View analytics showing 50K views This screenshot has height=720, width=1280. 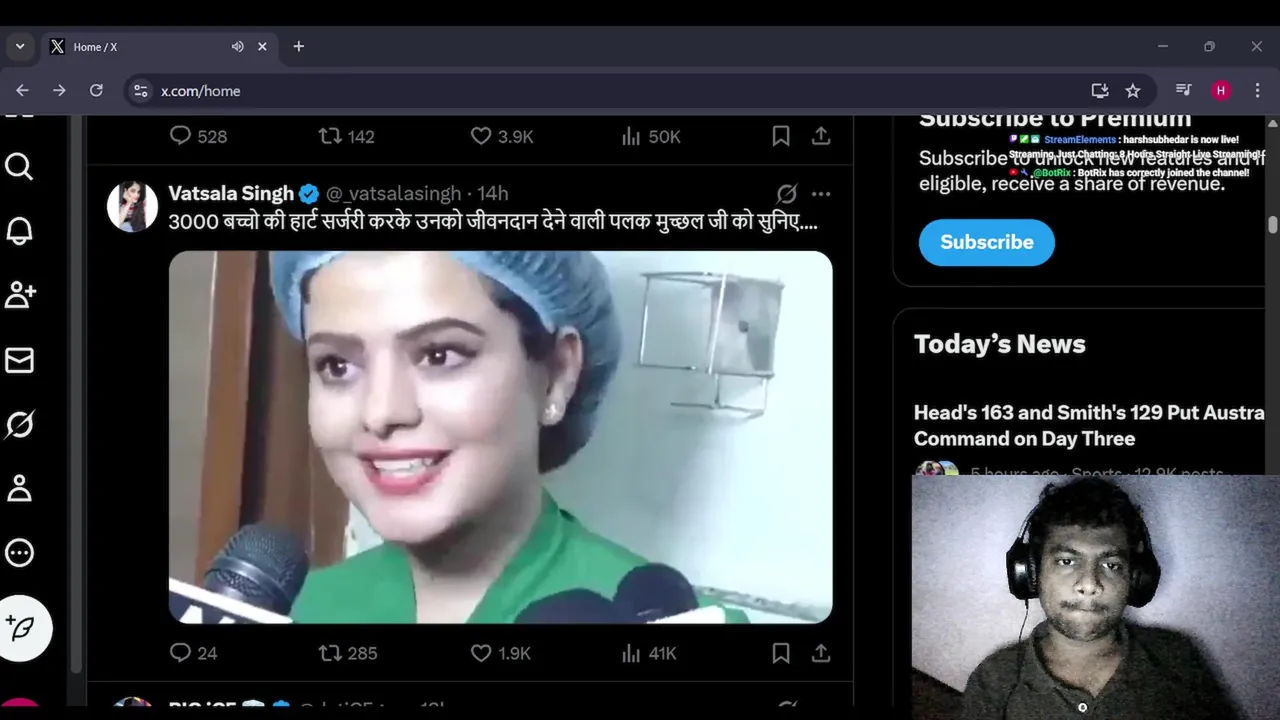(650, 136)
